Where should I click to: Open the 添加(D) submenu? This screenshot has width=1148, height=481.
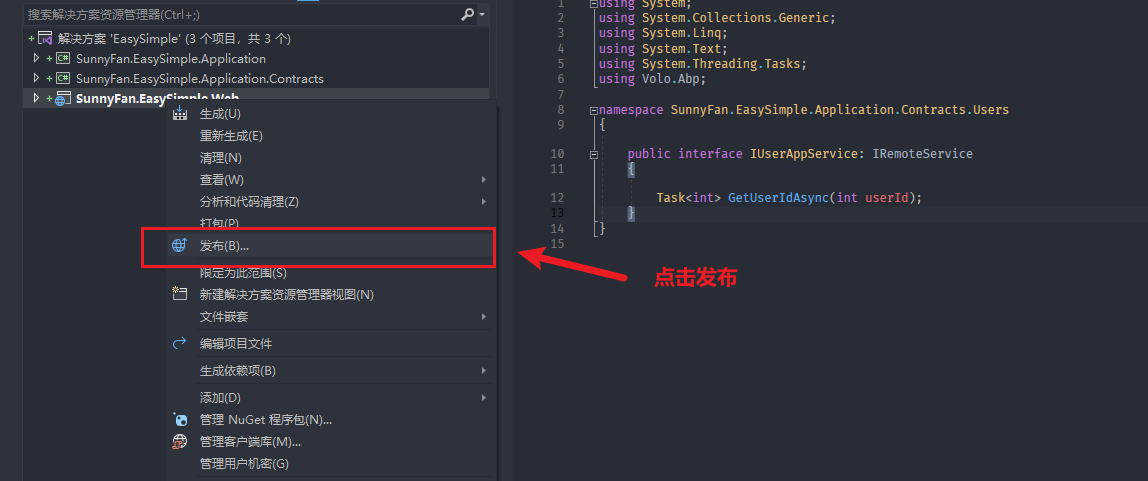pos(331,398)
